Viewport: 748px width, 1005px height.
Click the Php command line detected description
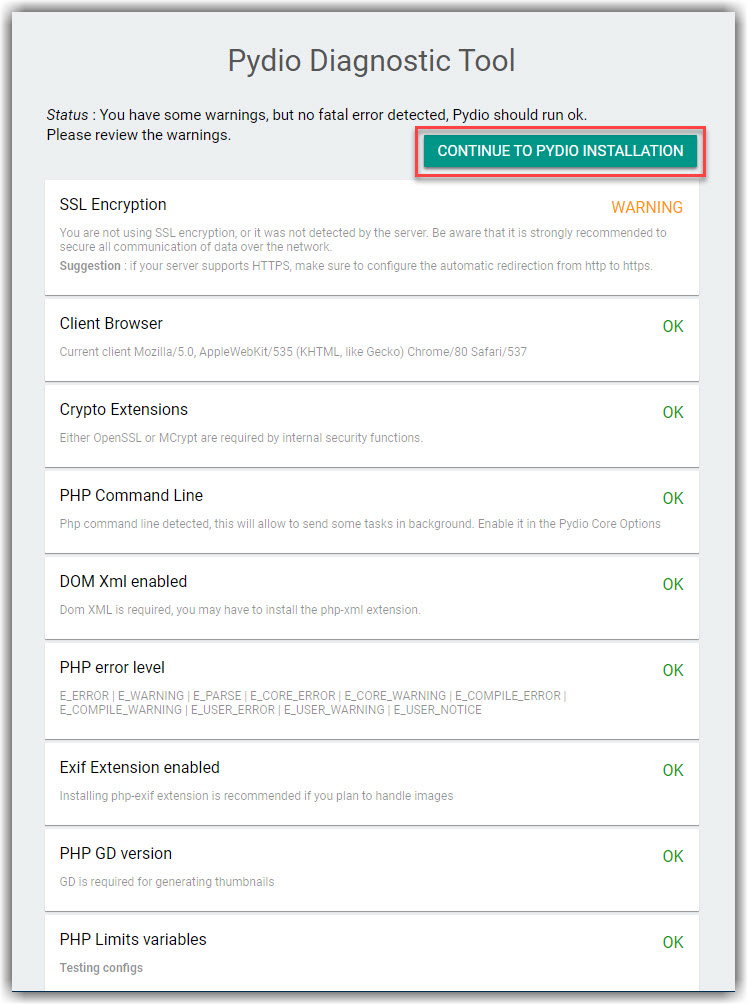[360, 524]
